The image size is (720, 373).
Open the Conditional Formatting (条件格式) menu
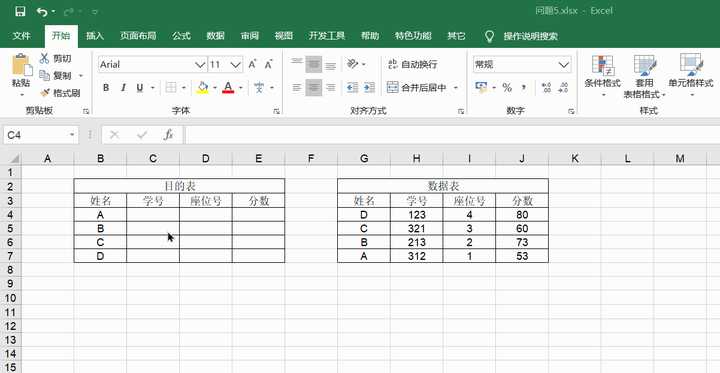[x=602, y=76]
